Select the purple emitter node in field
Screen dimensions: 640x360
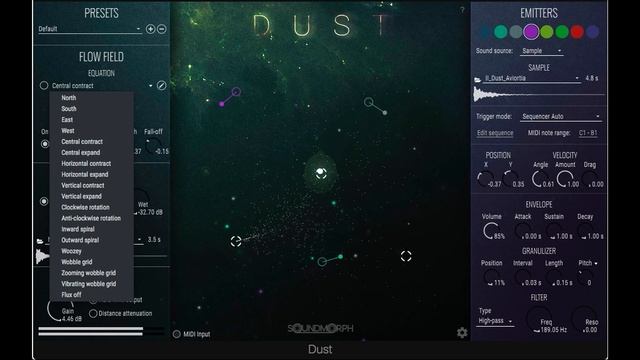click(236, 92)
